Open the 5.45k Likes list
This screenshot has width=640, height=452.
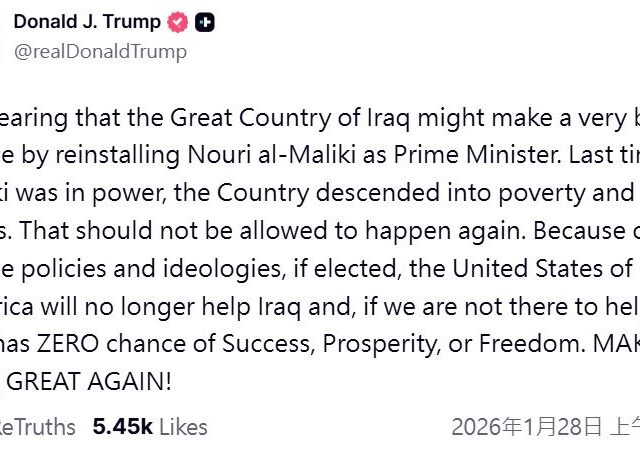click(x=150, y=427)
